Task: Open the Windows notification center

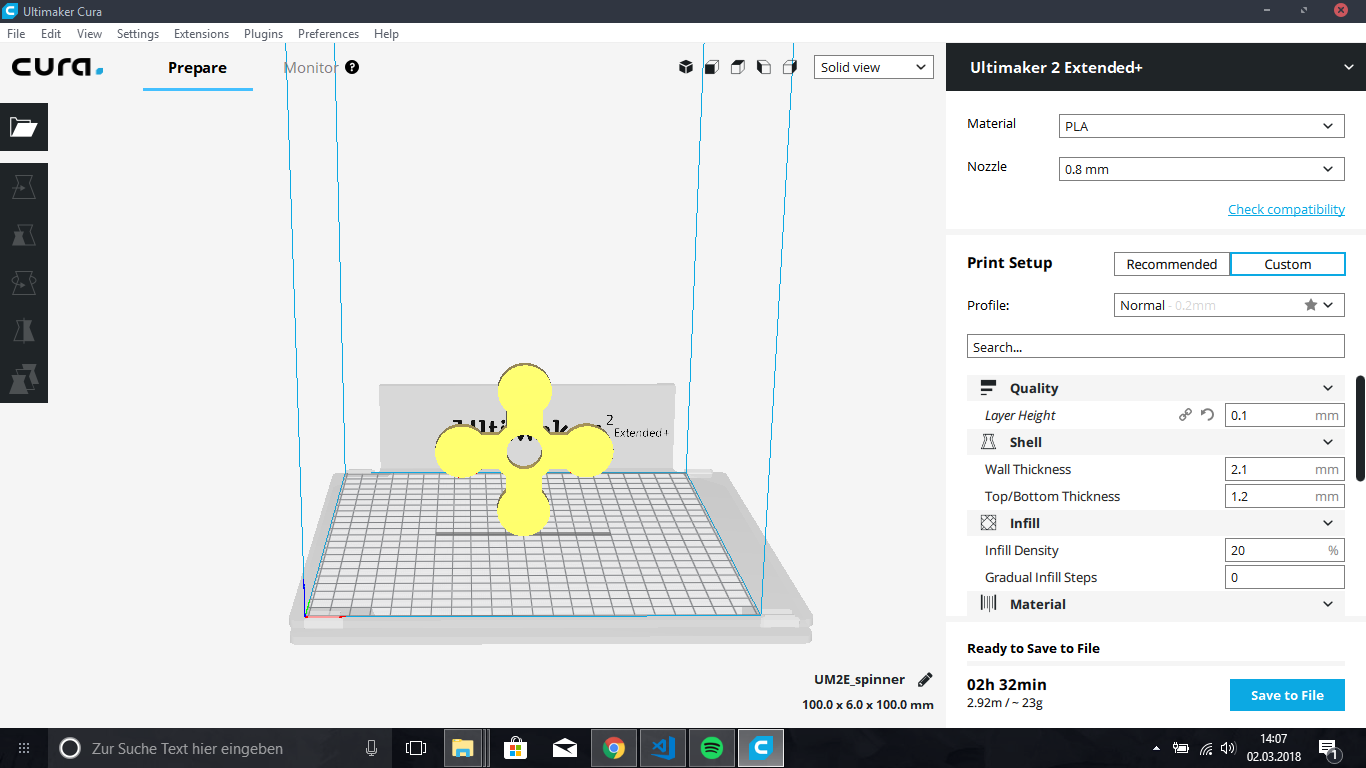Action: (1329, 748)
